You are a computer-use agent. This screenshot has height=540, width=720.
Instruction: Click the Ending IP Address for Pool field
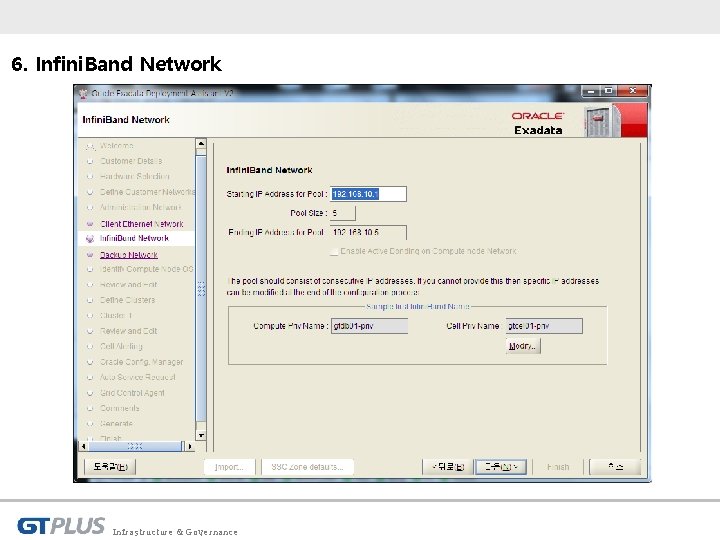368,232
